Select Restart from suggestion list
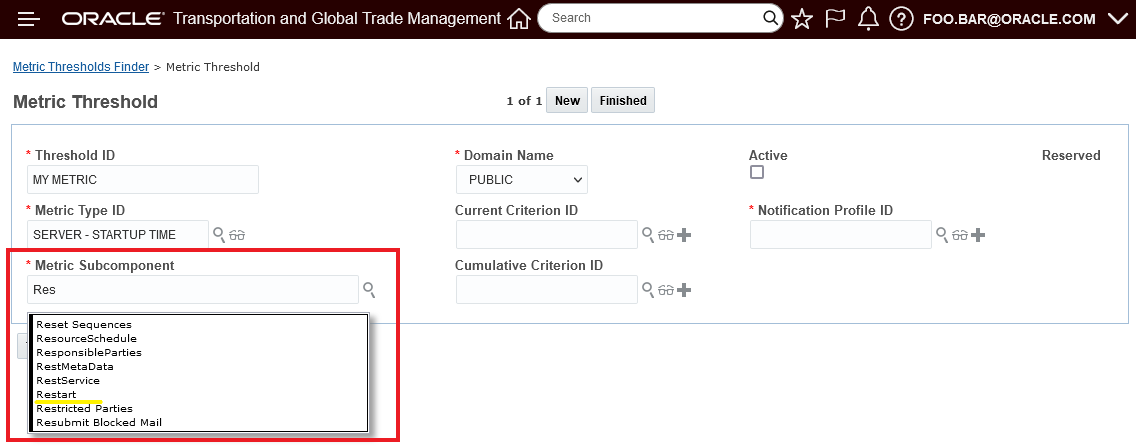 coord(57,395)
